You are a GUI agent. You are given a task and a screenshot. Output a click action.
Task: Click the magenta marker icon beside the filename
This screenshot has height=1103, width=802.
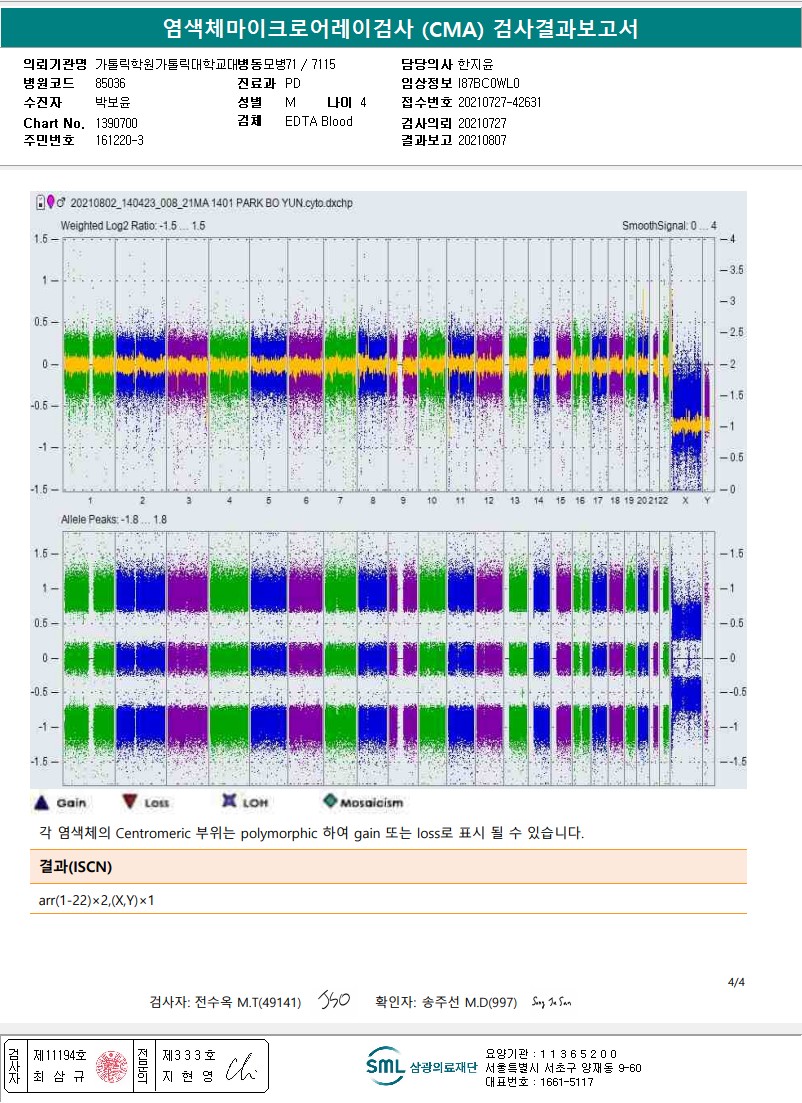tap(51, 202)
